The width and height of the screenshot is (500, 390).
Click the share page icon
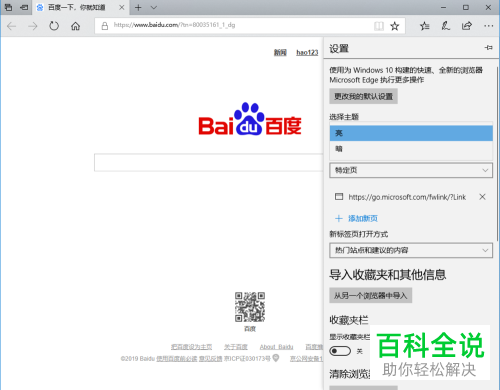pyautogui.click(x=467, y=26)
